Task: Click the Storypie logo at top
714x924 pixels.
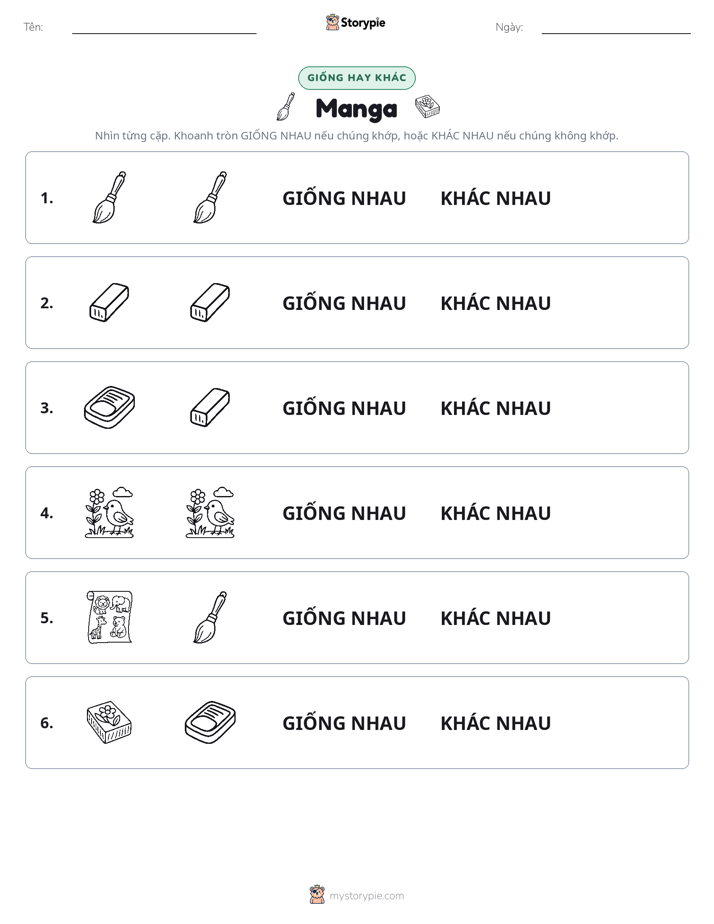Action: point(356,22)
